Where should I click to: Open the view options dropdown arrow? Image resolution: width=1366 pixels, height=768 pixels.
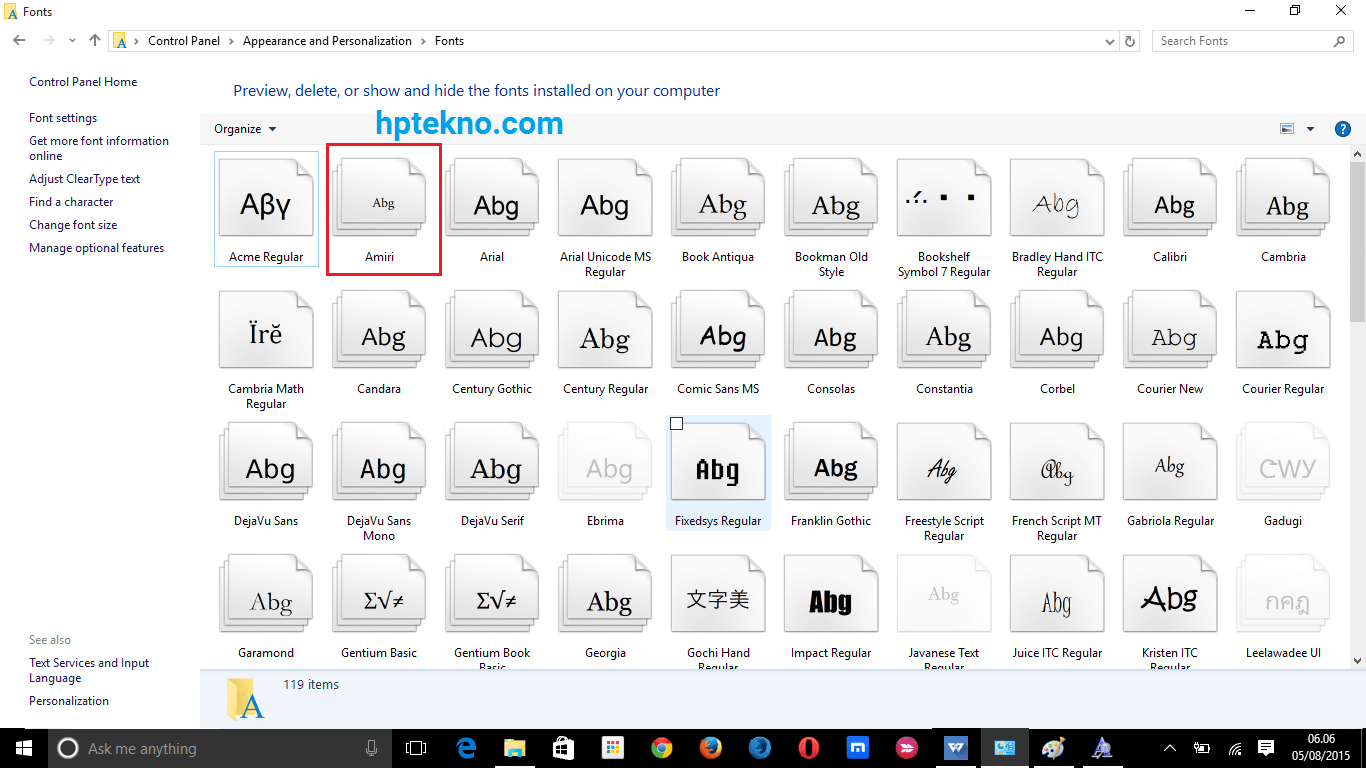[1310, 129]
